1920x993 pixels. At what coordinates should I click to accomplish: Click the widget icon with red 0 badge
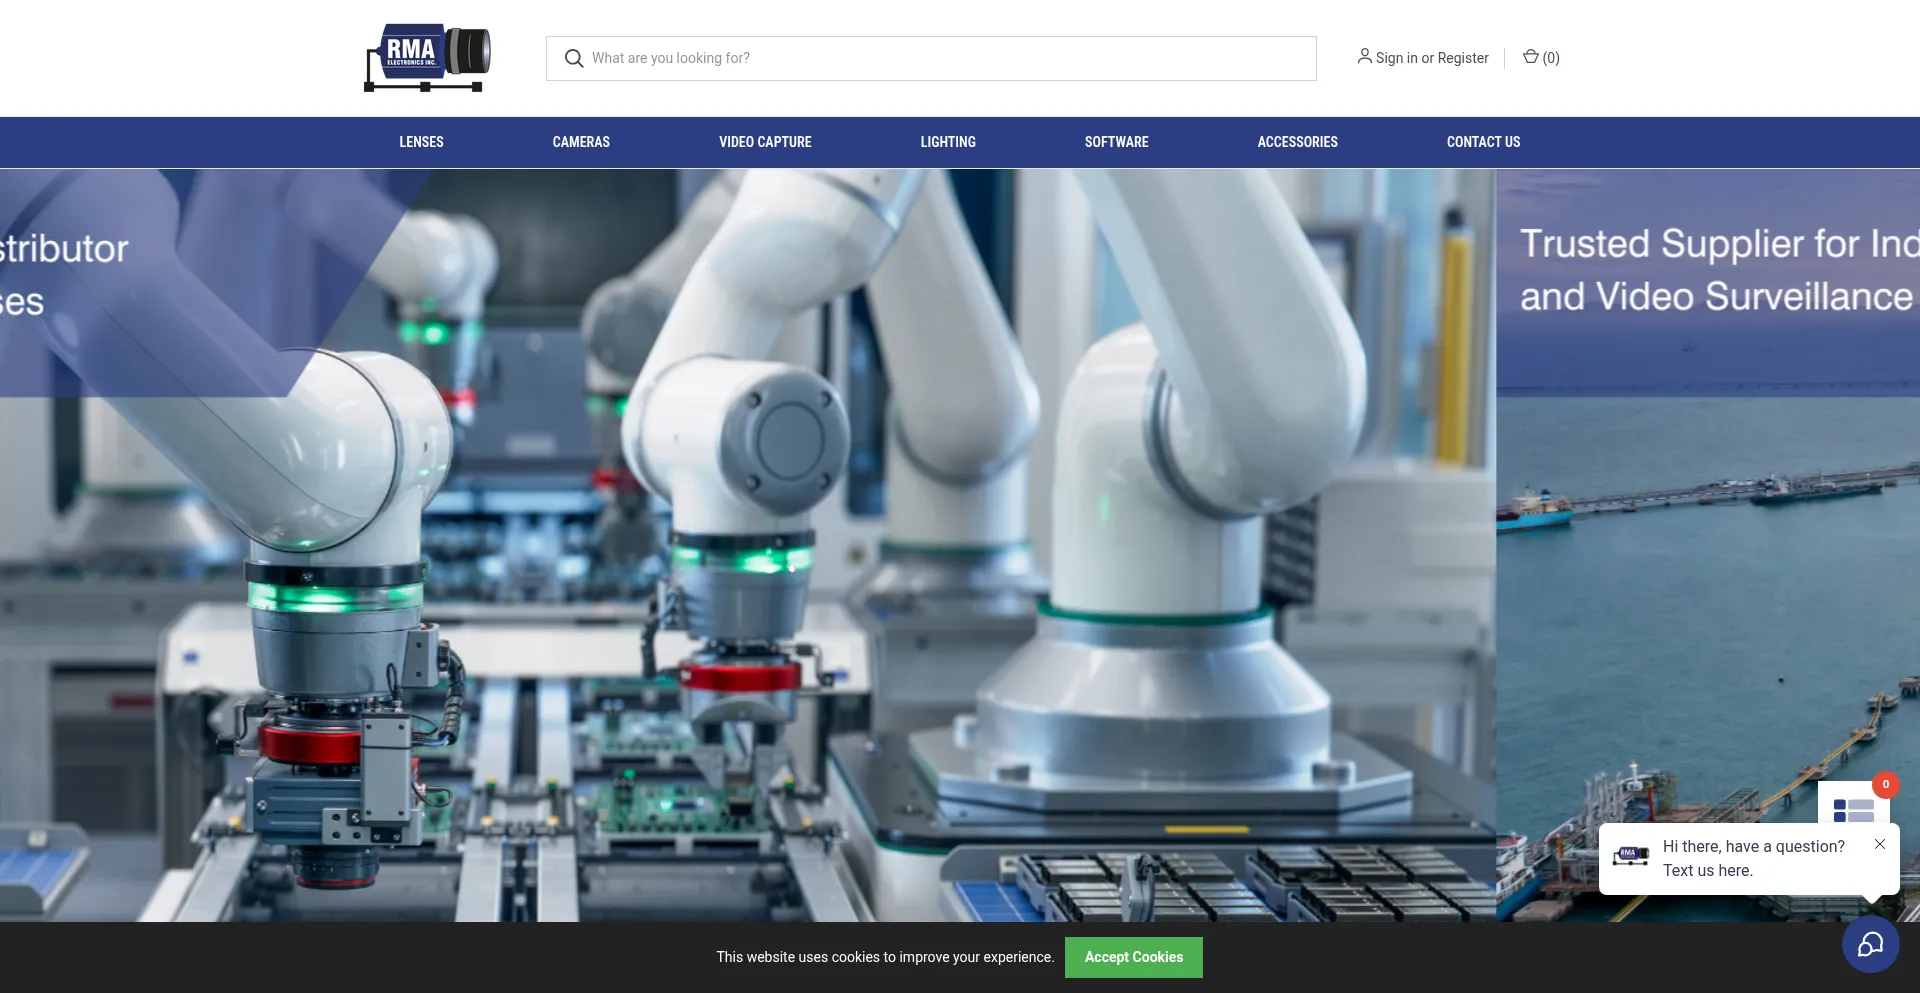(x=1854, y=806)
